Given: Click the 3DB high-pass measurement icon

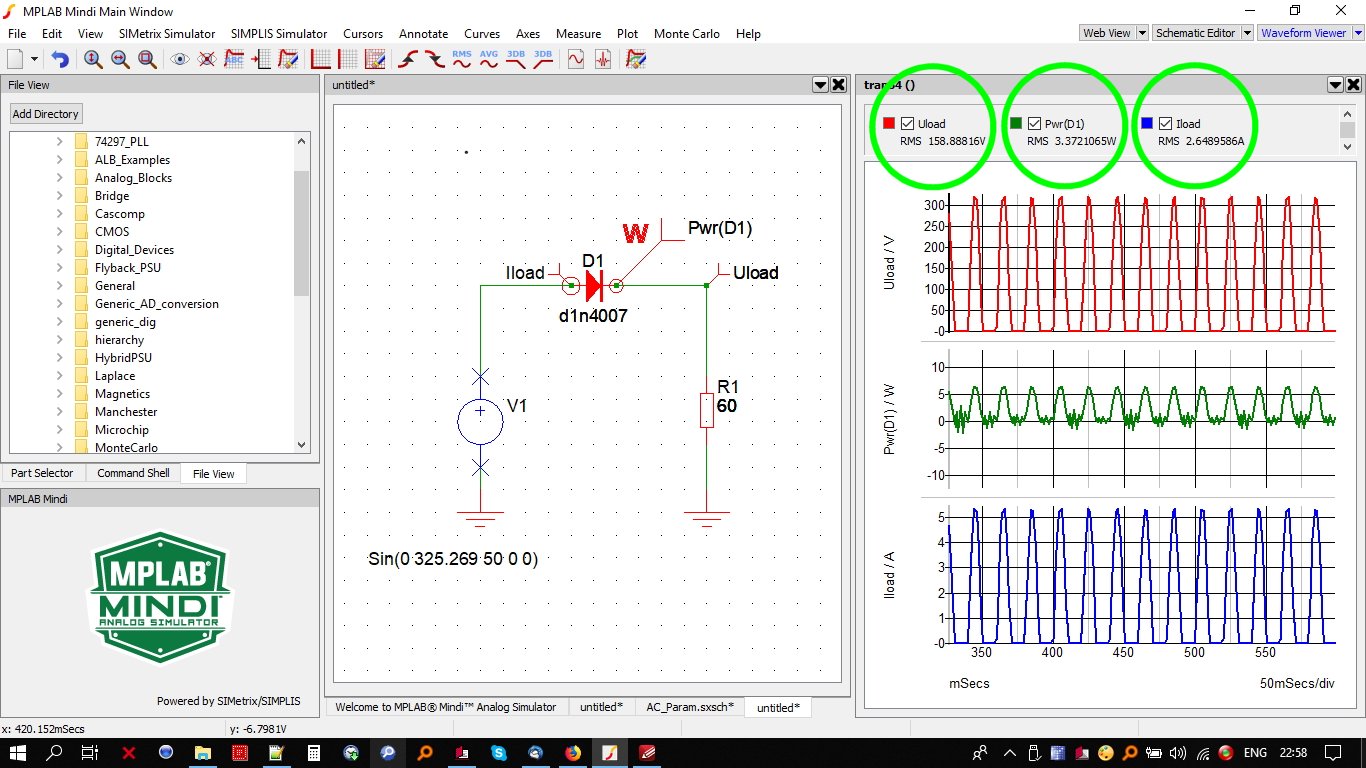Looking at the screenshot, I should 543,60.
